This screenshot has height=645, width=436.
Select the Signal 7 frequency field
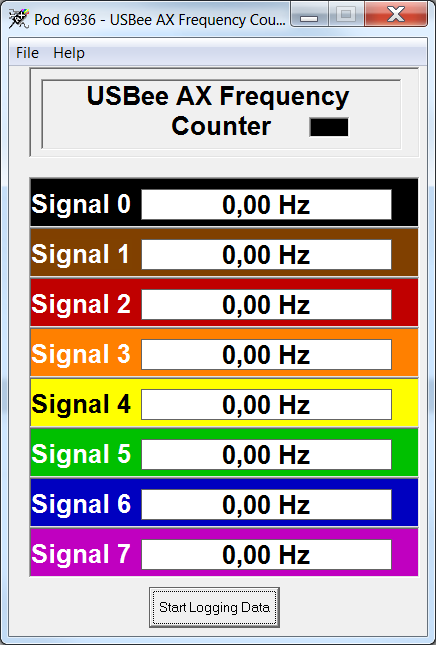pyautogui.click(x=266, y=555)
